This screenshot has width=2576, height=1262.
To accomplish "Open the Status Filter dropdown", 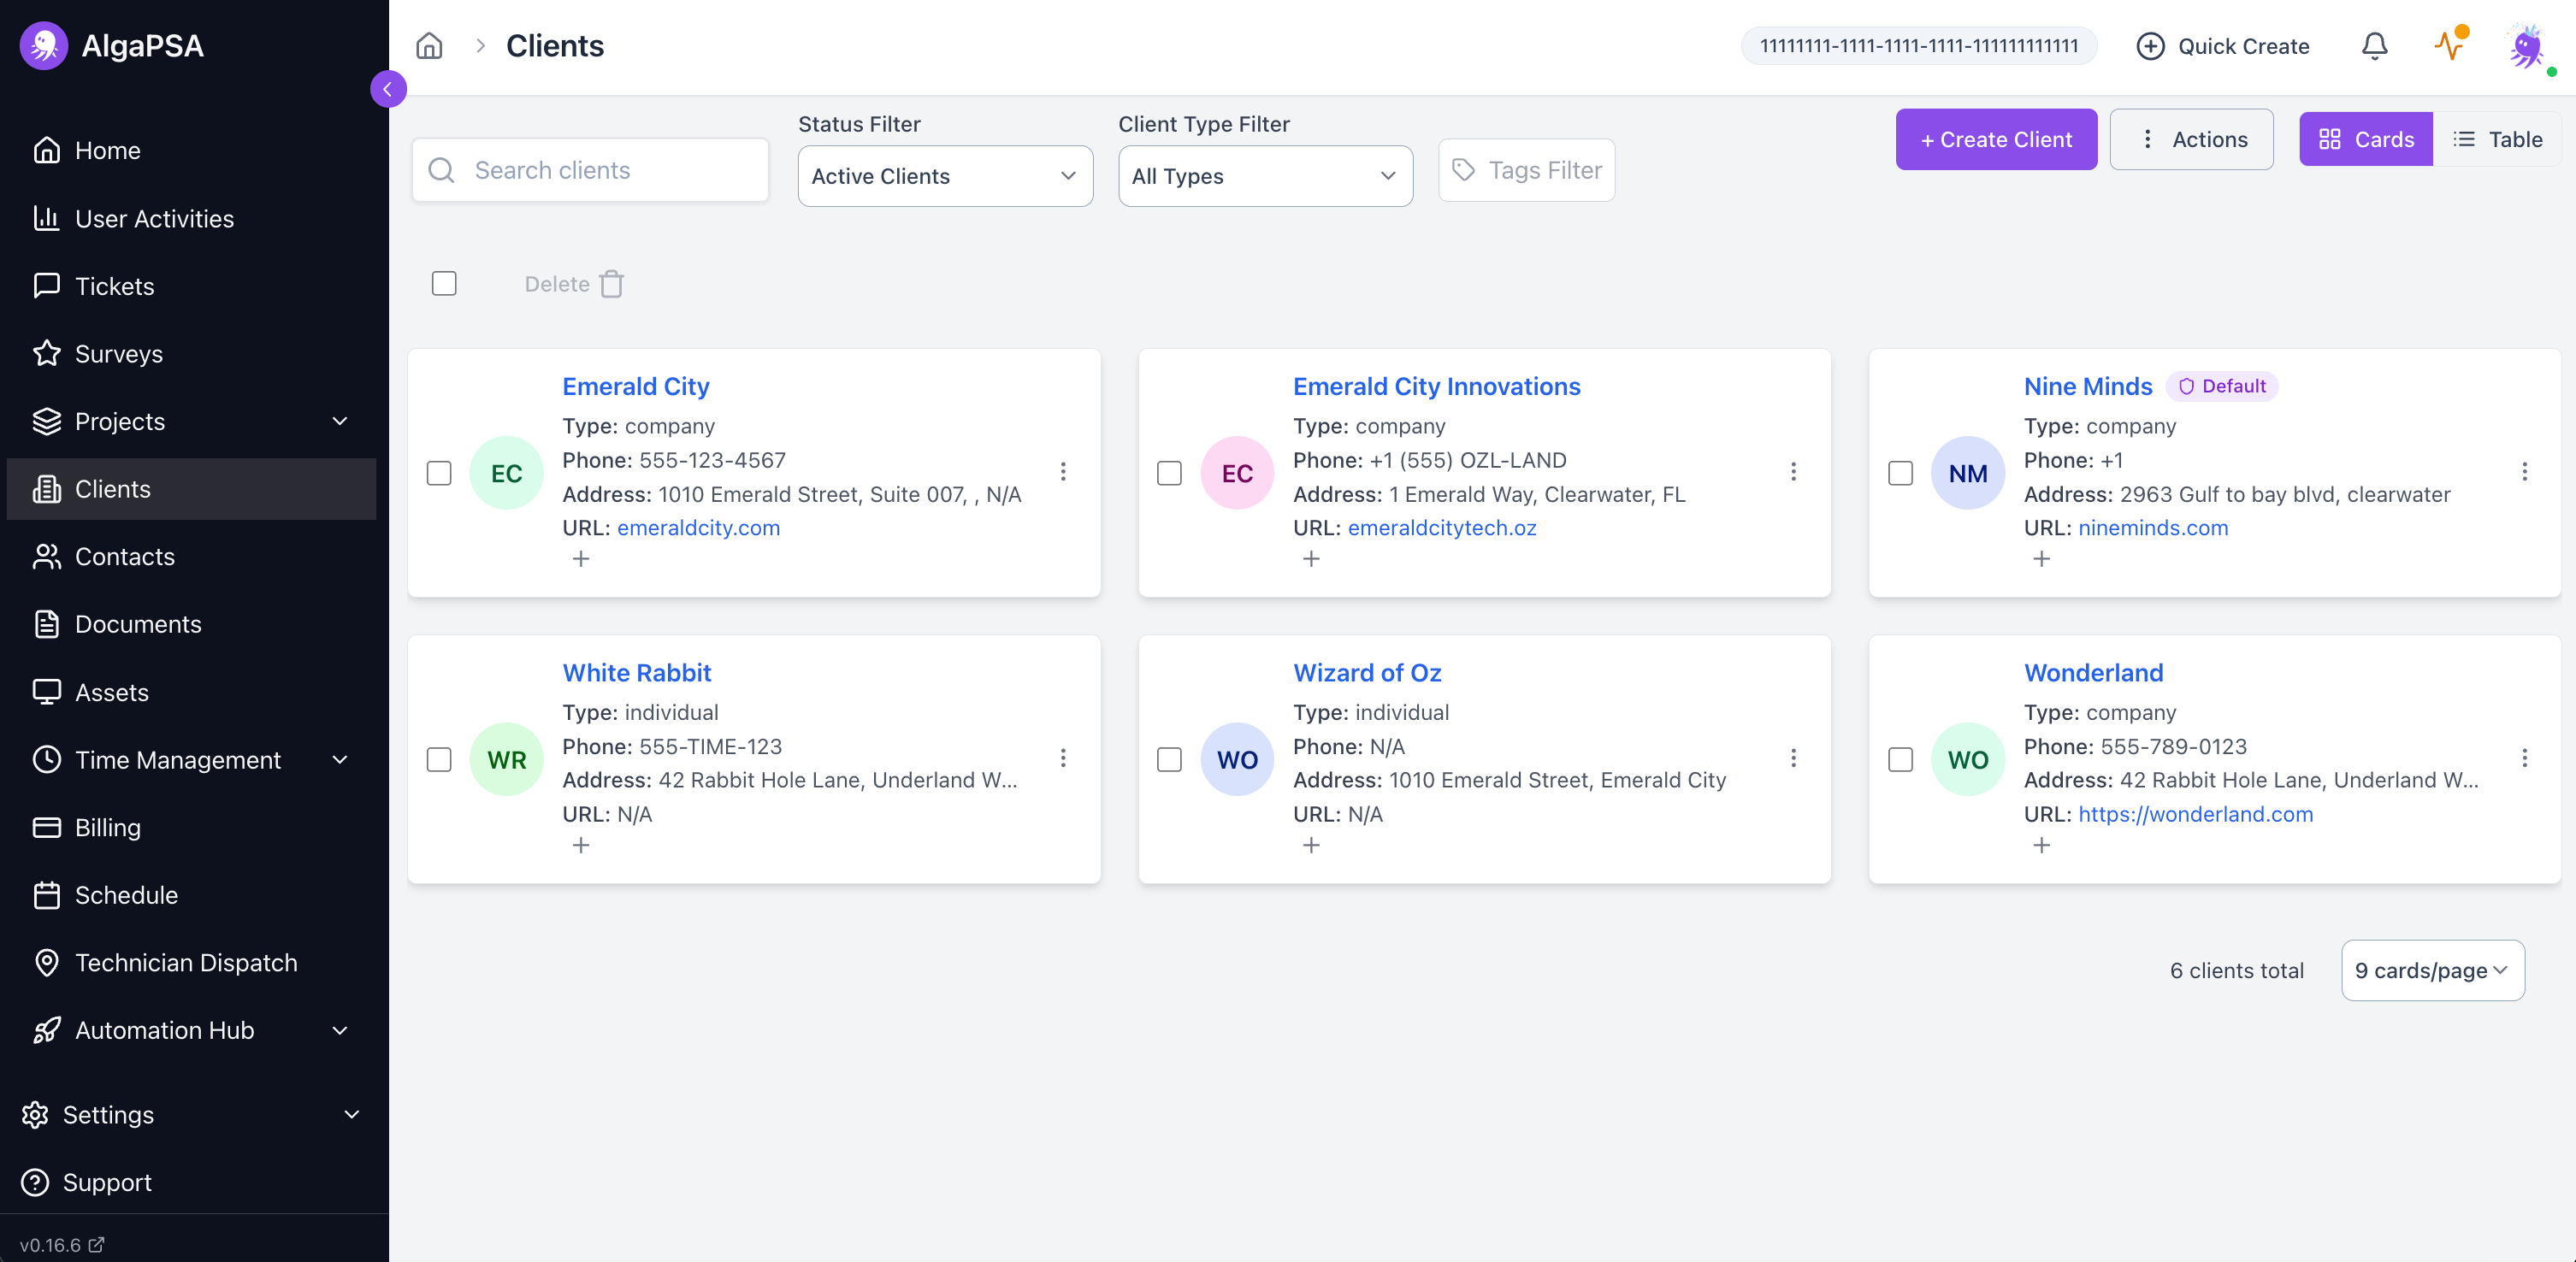I will click(x=944, y=176).
